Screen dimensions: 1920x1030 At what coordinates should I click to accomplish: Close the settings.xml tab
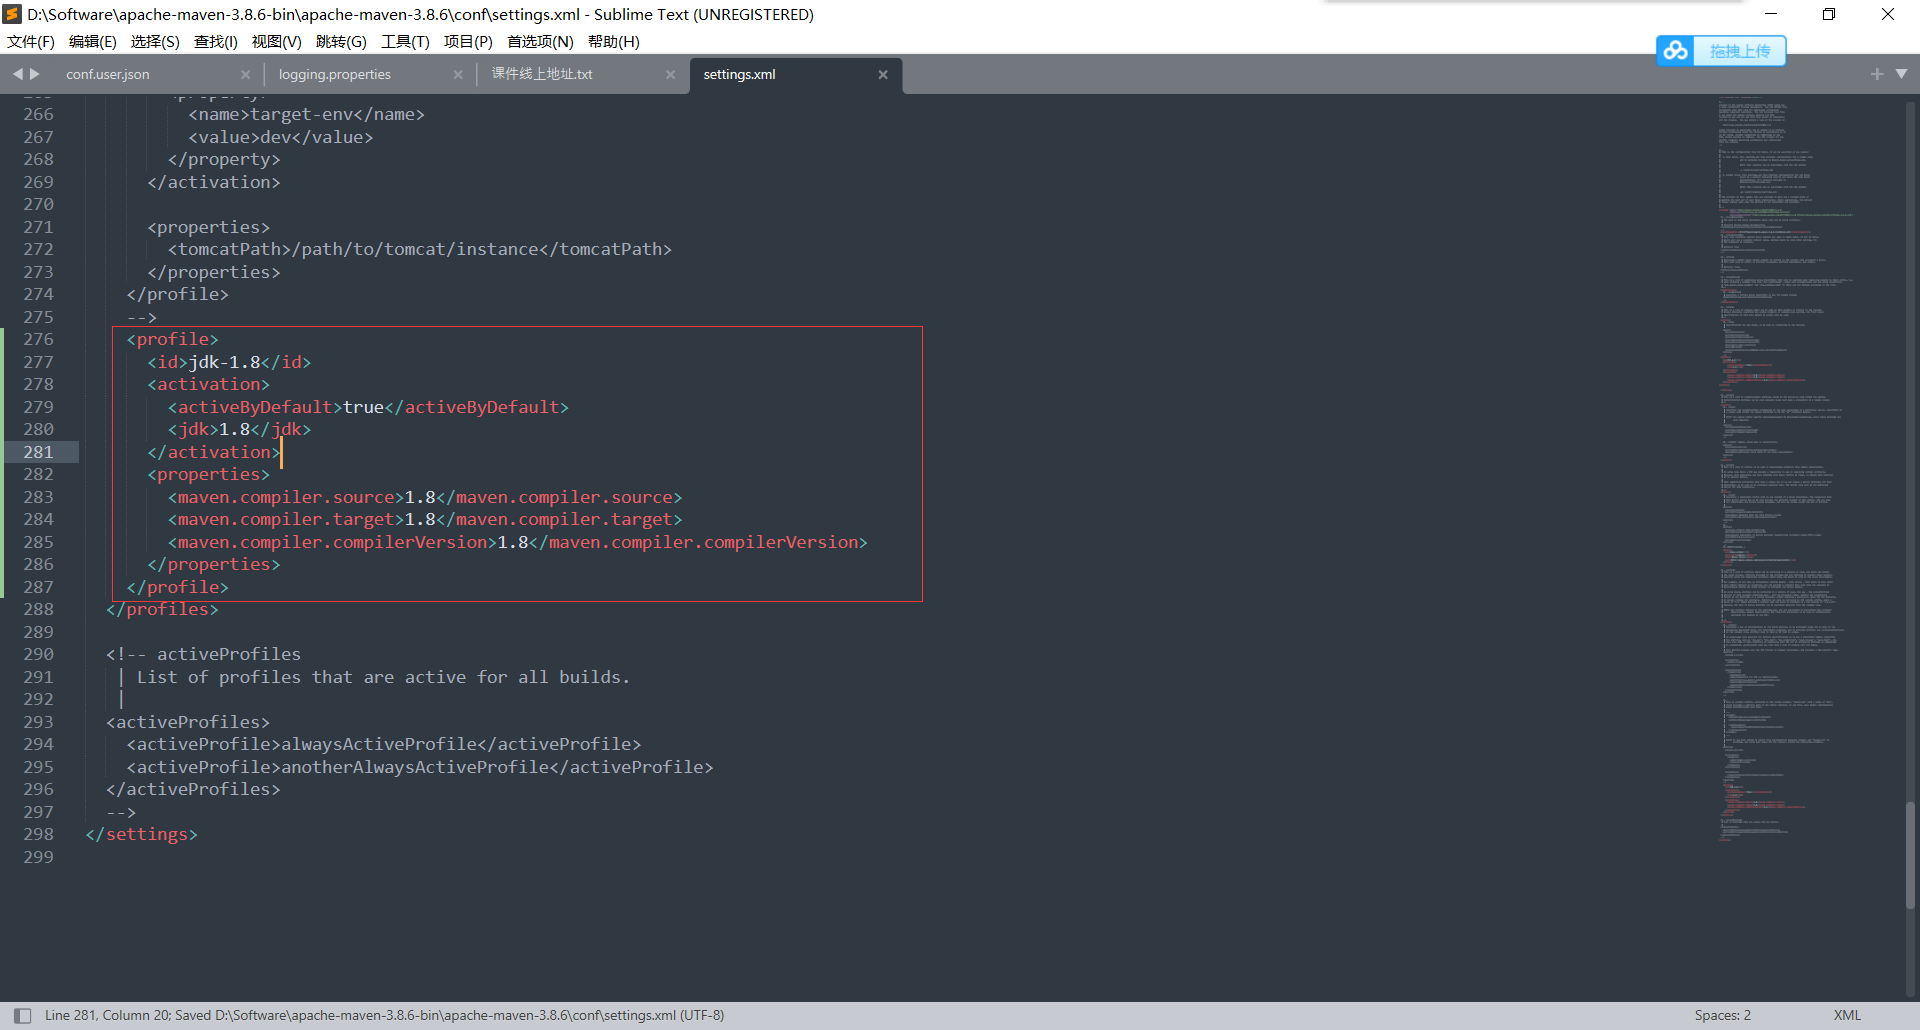pos(883,75)
